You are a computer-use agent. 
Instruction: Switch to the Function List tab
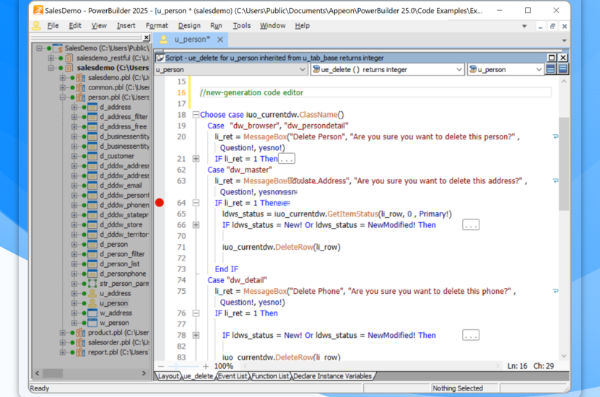point(270,376)
